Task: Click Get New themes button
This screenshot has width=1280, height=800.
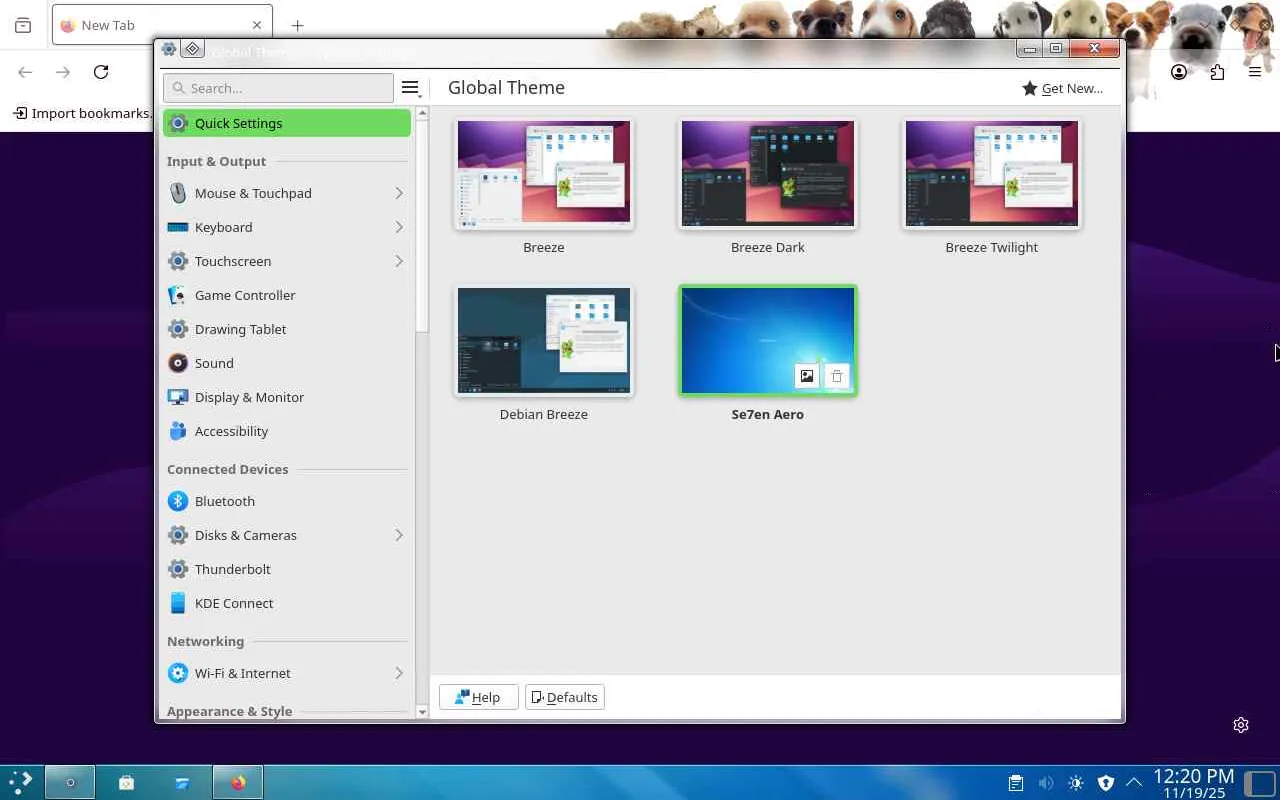Action: (x=1062, y=88)
